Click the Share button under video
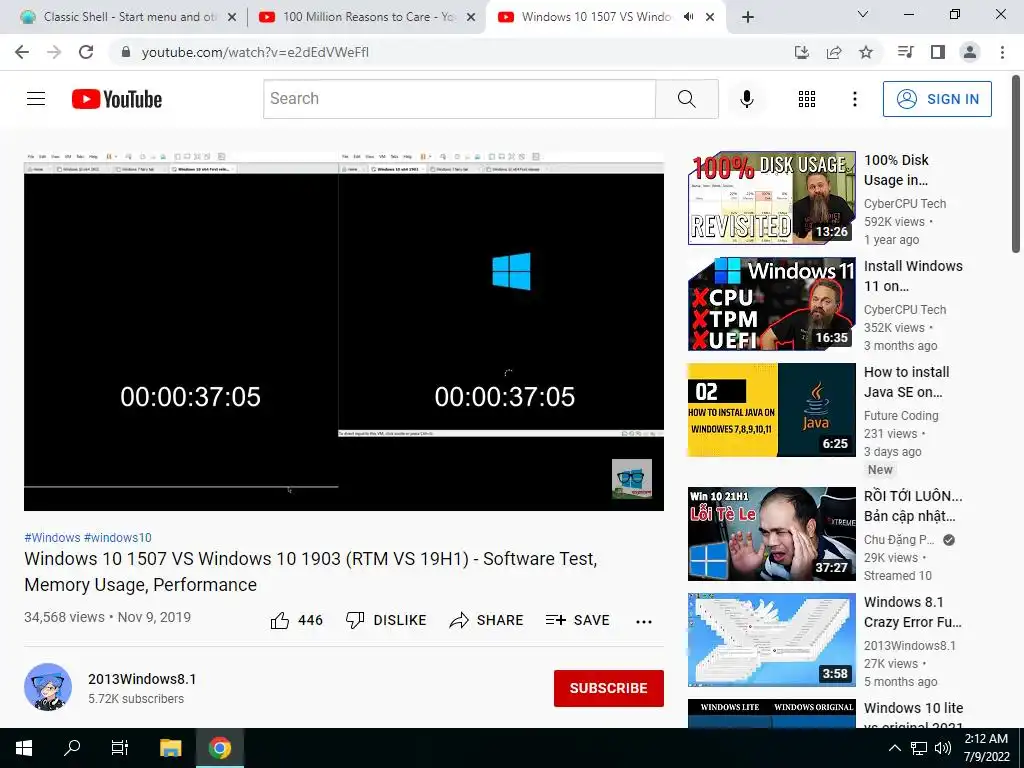 [x=487, y=620]
